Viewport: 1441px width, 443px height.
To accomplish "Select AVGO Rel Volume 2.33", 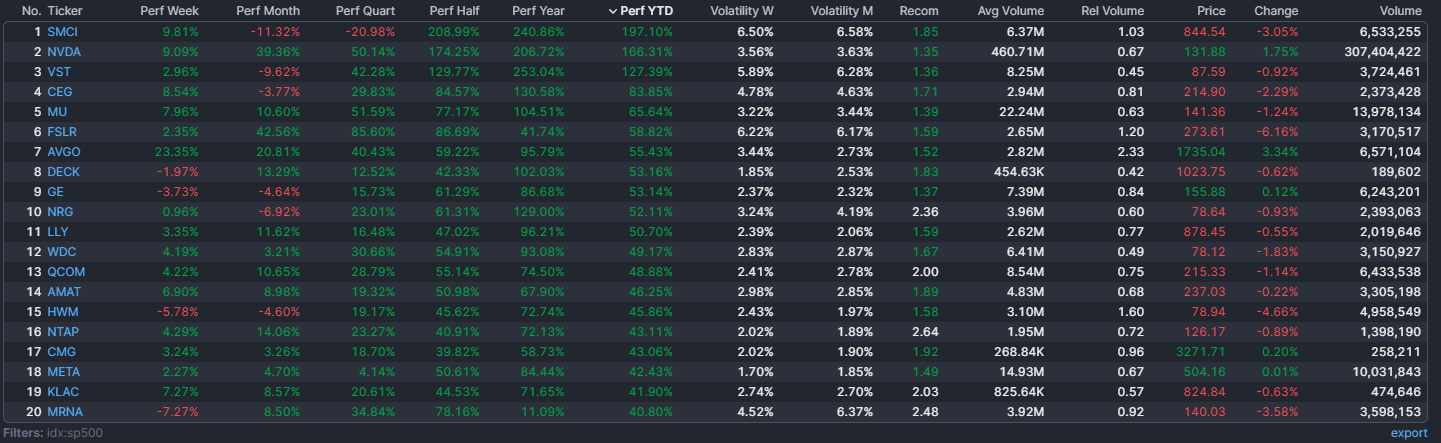I will pyautogui.click(x=1131, y=152).
